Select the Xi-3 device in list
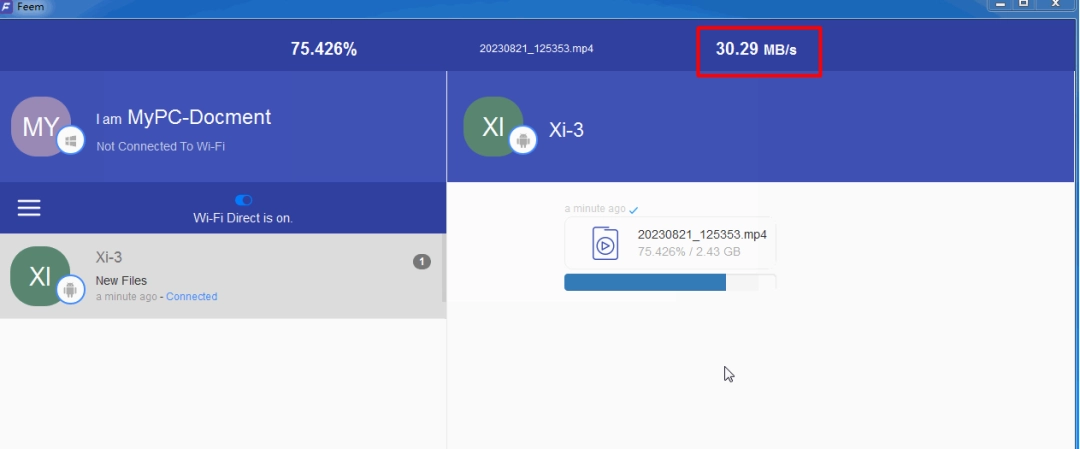1080x449 pixels. 222,275
